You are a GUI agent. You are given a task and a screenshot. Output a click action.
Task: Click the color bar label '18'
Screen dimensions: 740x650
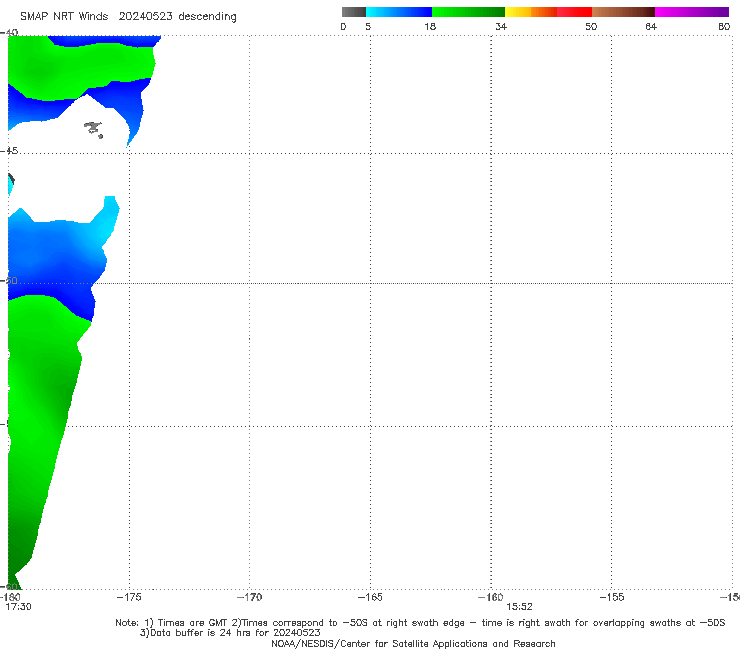pyautogui.click(x=430, y=26)
